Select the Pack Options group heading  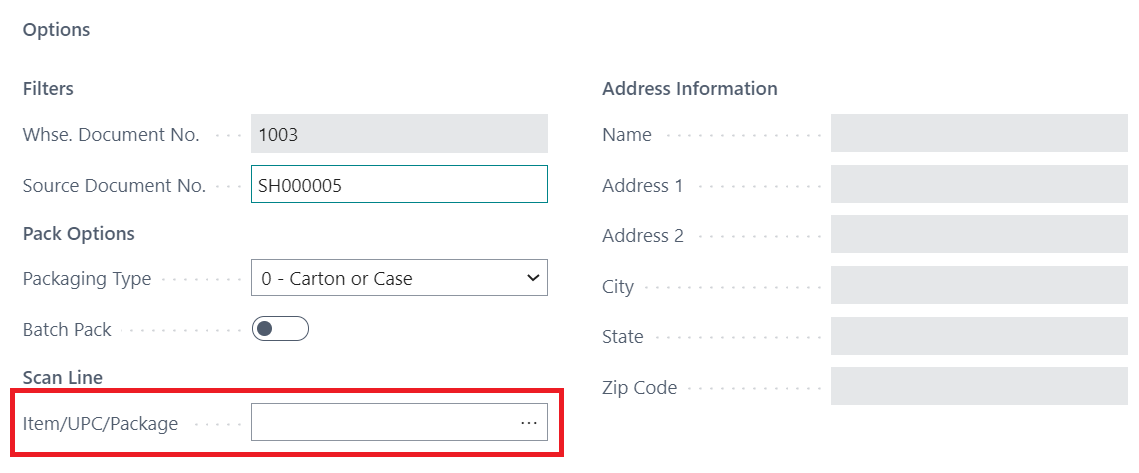(79, 234)
